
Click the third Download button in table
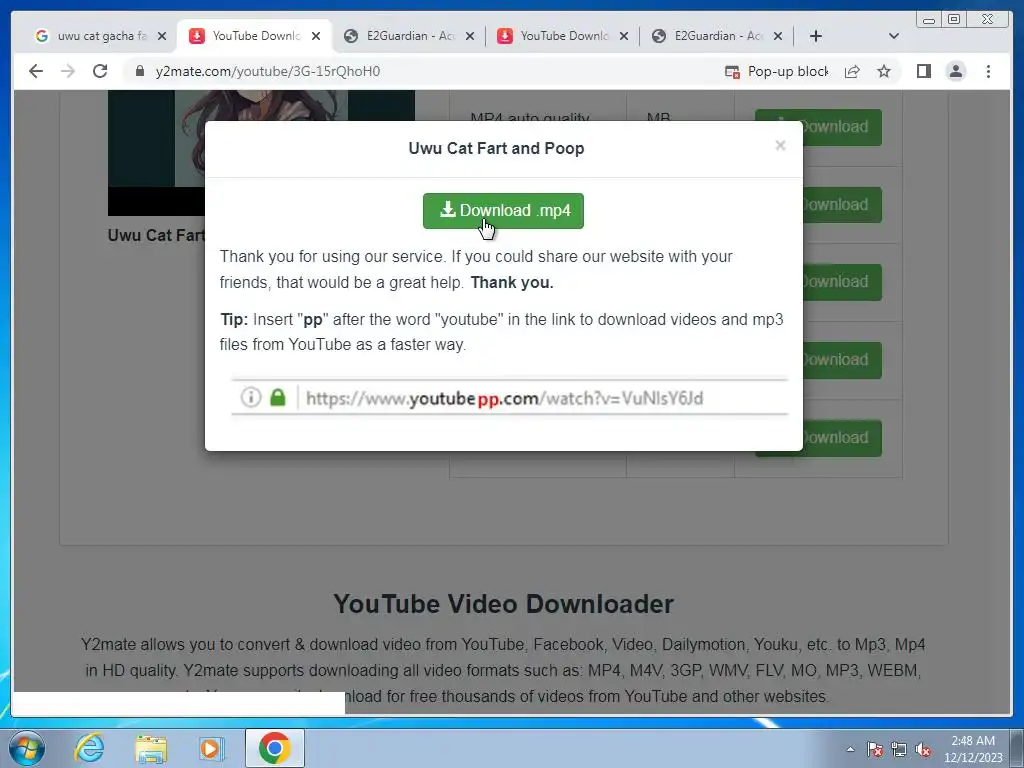(x=842, y=282)
